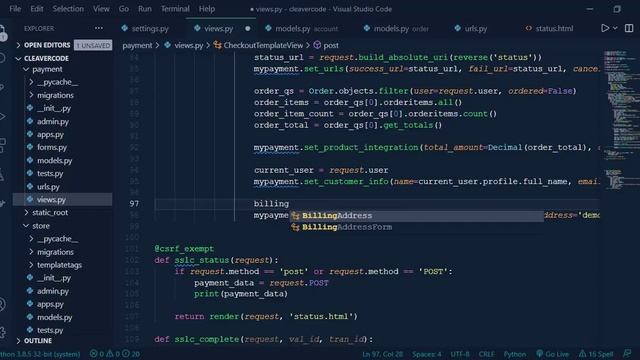640x360 pixels.
Task: Open store's tests.py file
Action: tap(50, 330)
